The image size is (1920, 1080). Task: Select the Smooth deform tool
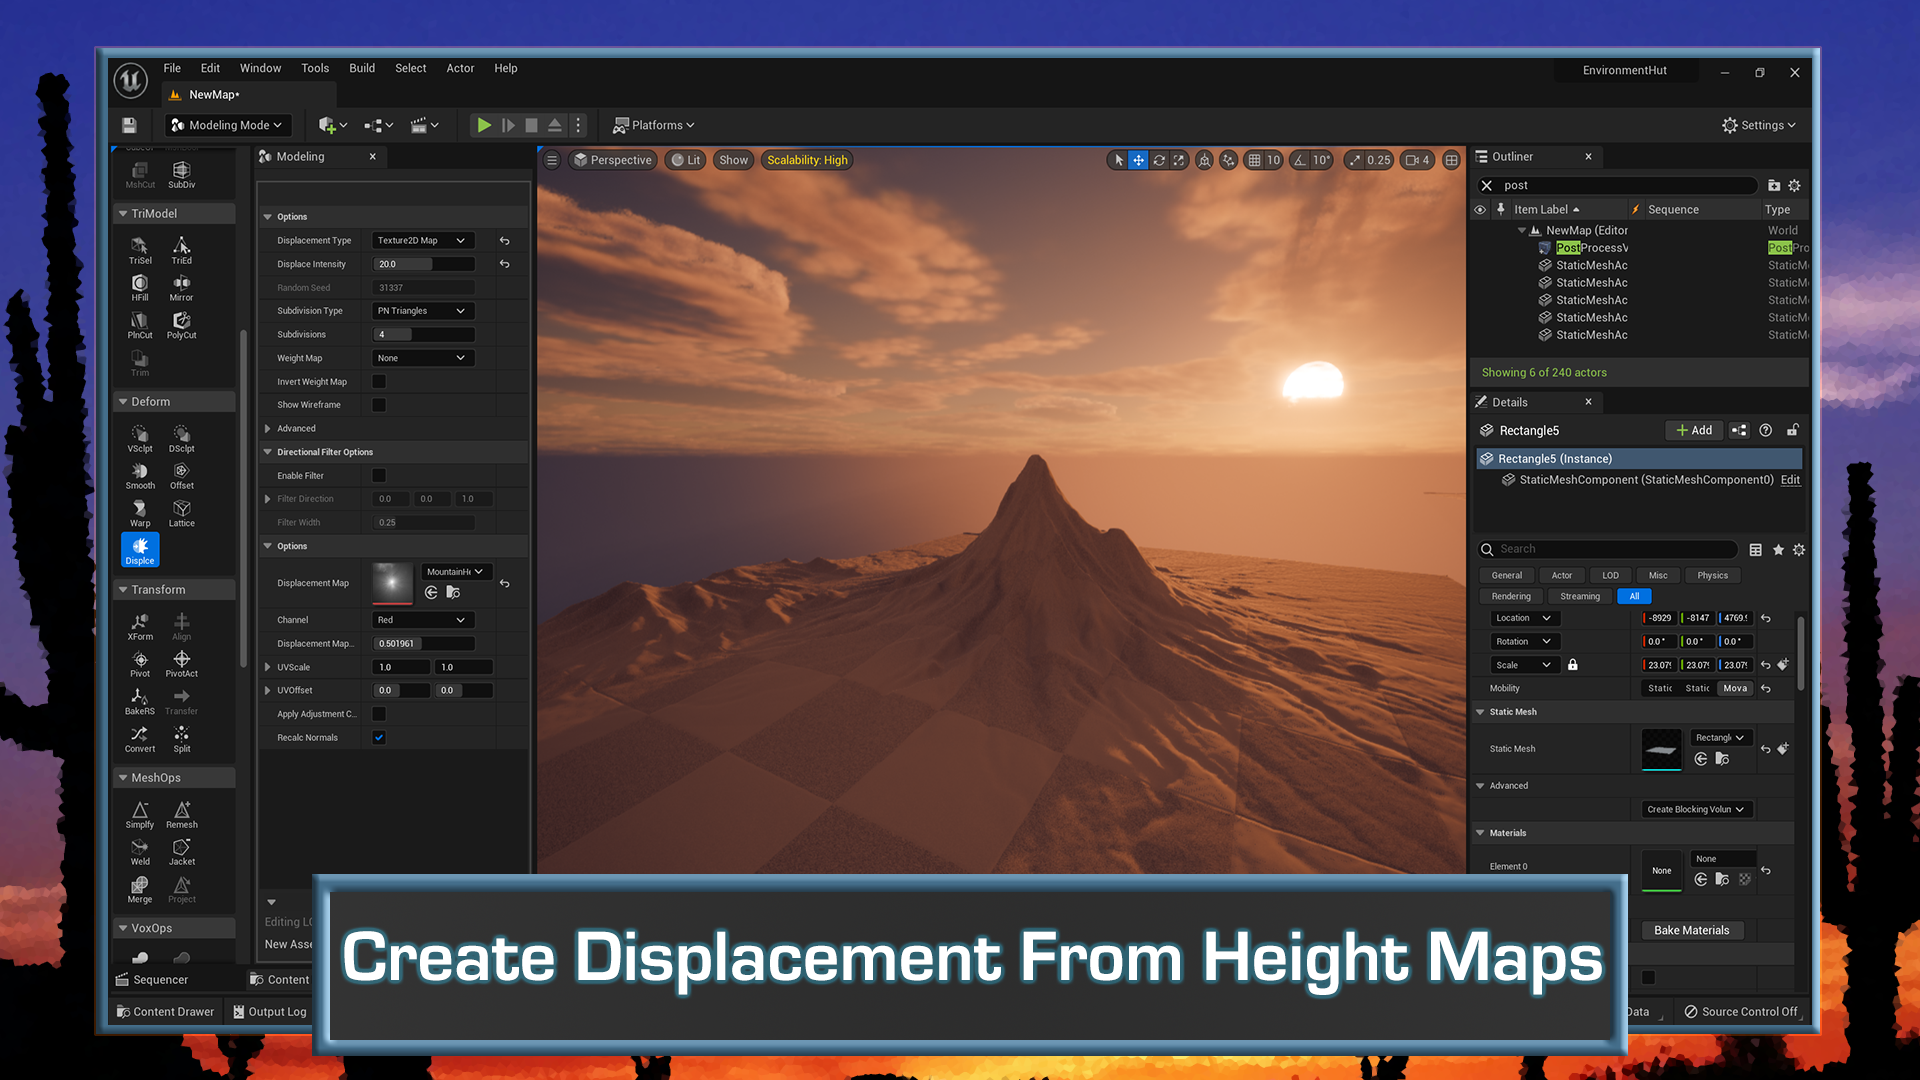coord(140,476)
